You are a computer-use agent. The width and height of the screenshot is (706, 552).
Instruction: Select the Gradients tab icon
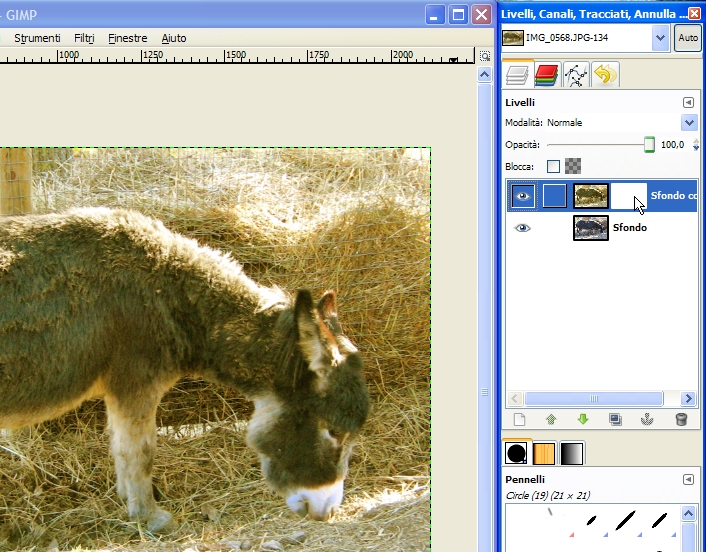pos(572,454)
